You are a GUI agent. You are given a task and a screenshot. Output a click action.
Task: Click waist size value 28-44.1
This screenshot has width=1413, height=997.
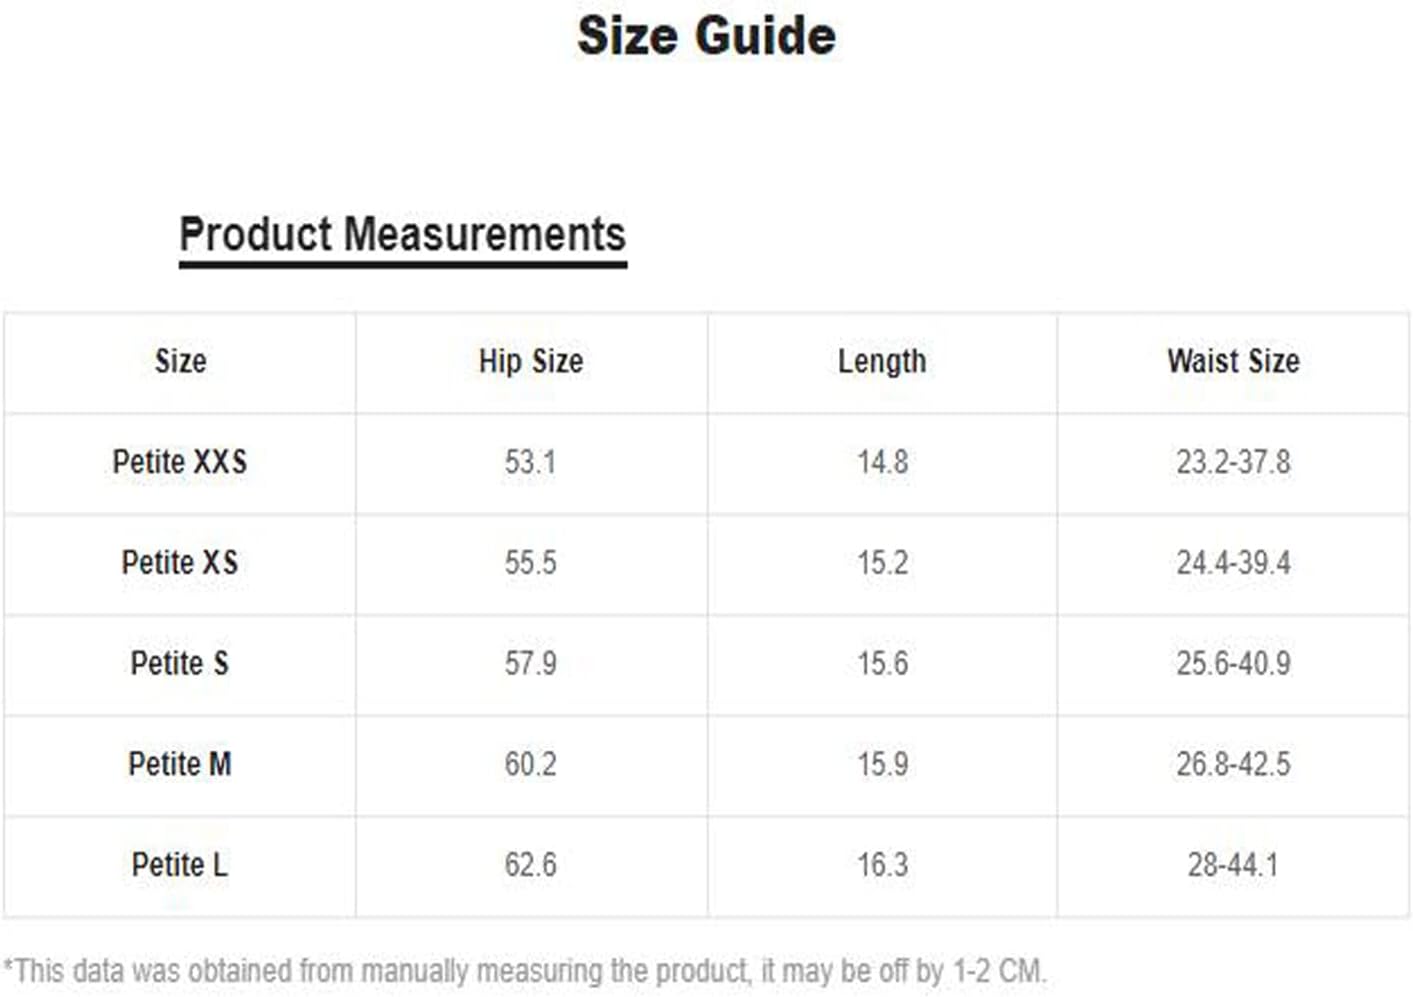click(x=1233, y=864)
